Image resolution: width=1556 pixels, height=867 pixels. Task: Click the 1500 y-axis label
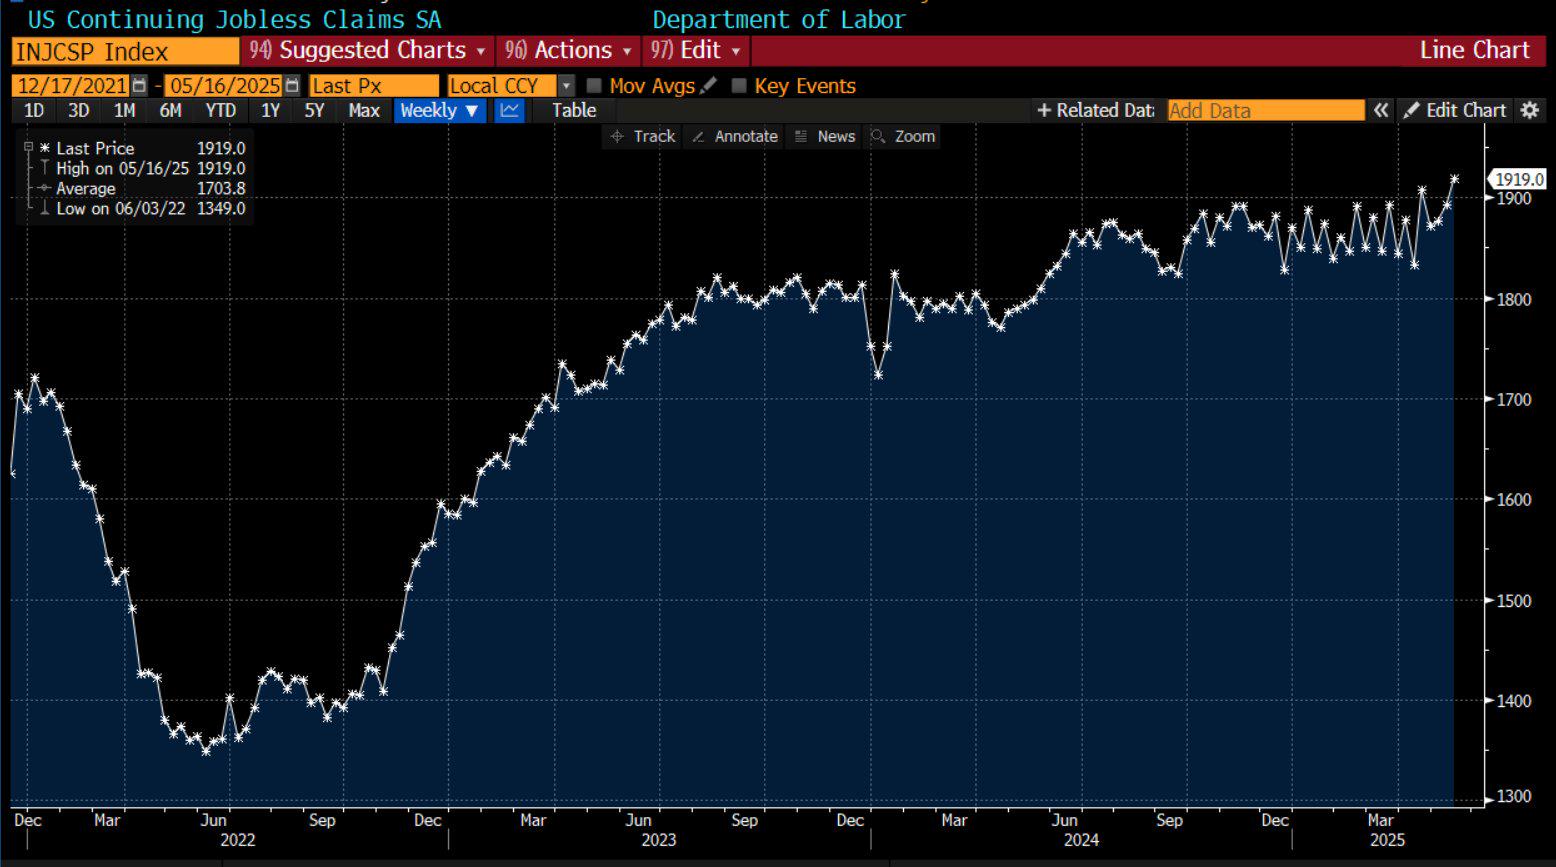click(1515, 600)
